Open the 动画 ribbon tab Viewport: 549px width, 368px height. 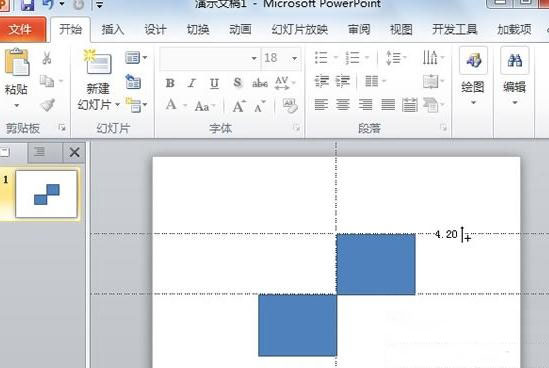240,29
